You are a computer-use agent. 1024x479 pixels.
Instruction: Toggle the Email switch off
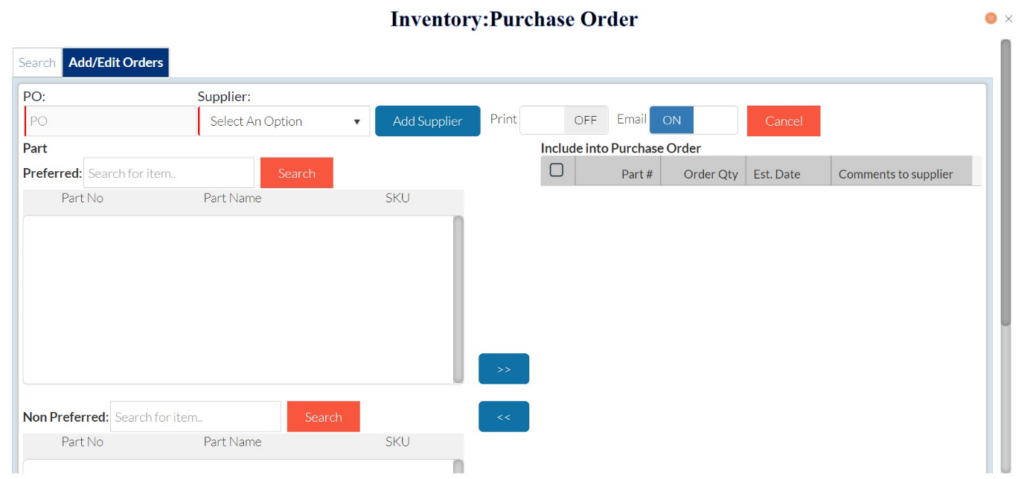click(693, 121)
